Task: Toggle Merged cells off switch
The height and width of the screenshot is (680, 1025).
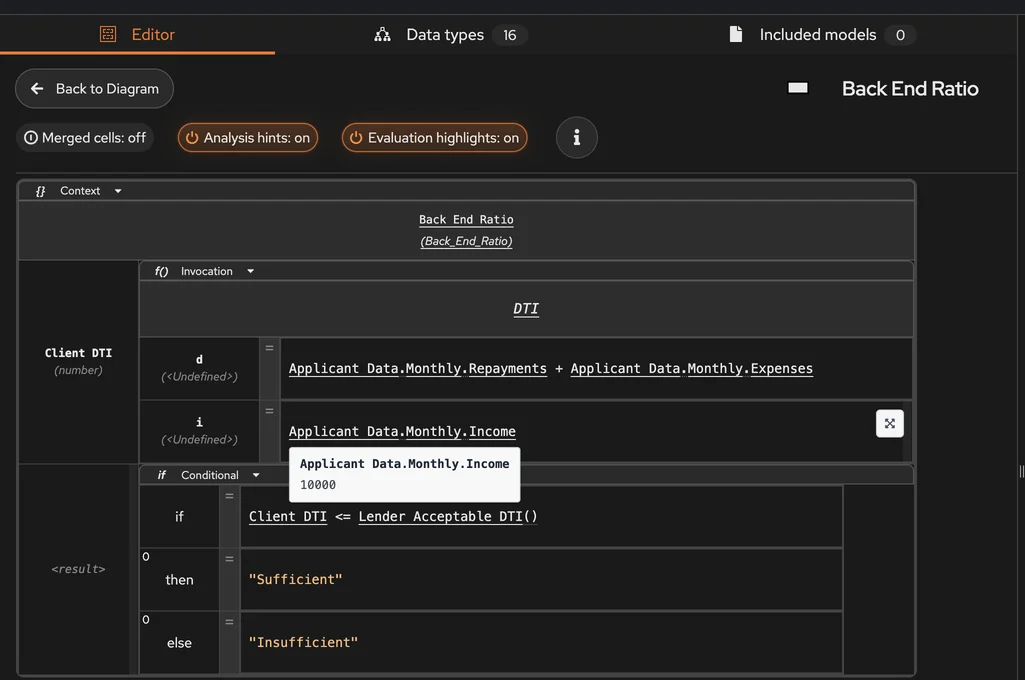Action: pyautogui.click(x=85, y=138)
